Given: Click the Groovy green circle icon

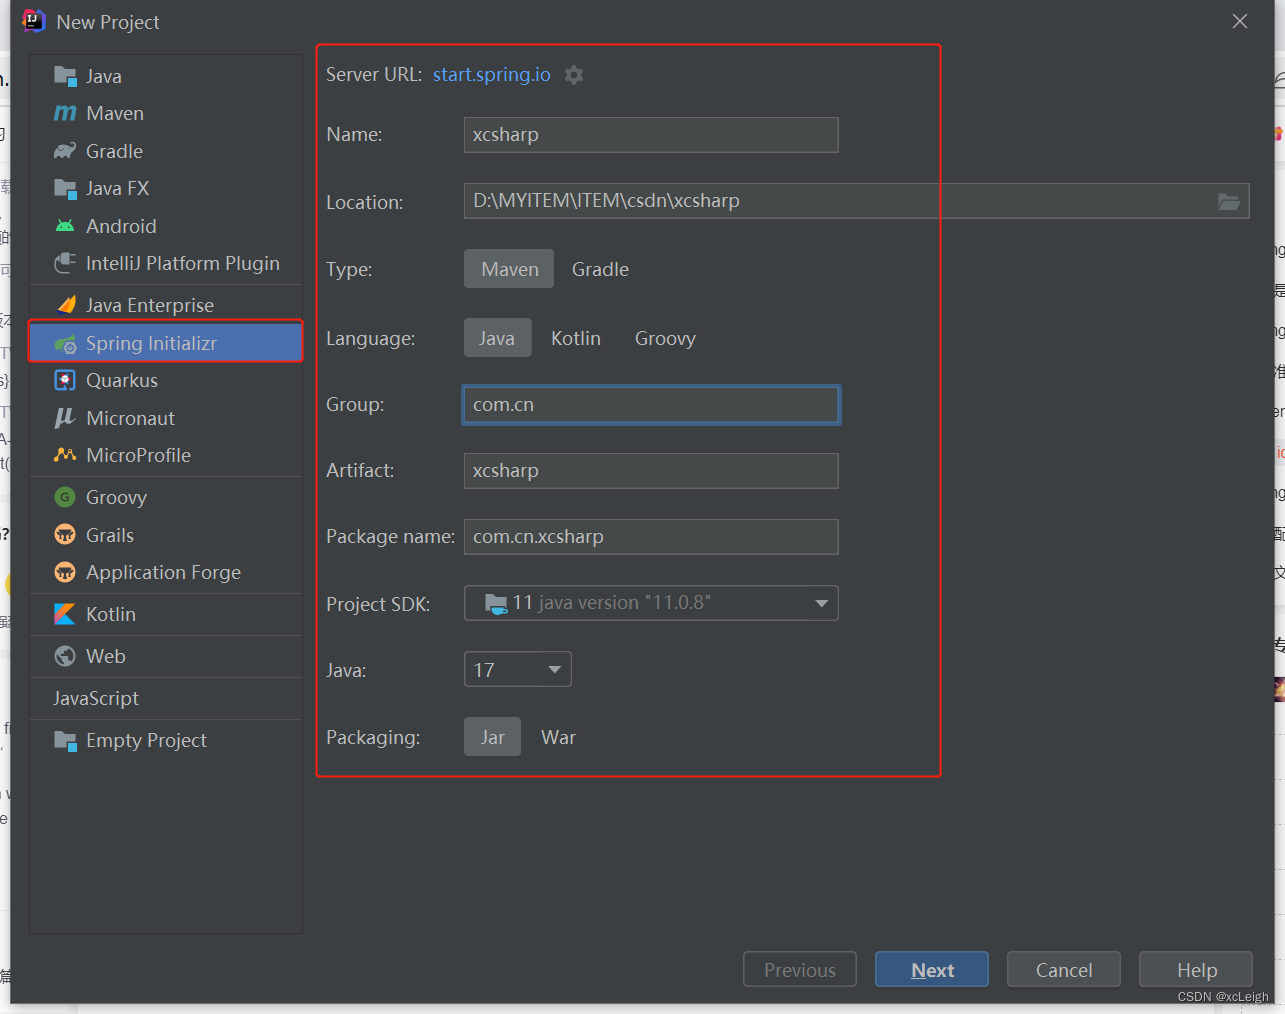Looking at the screenshot, I should (65, 497).
